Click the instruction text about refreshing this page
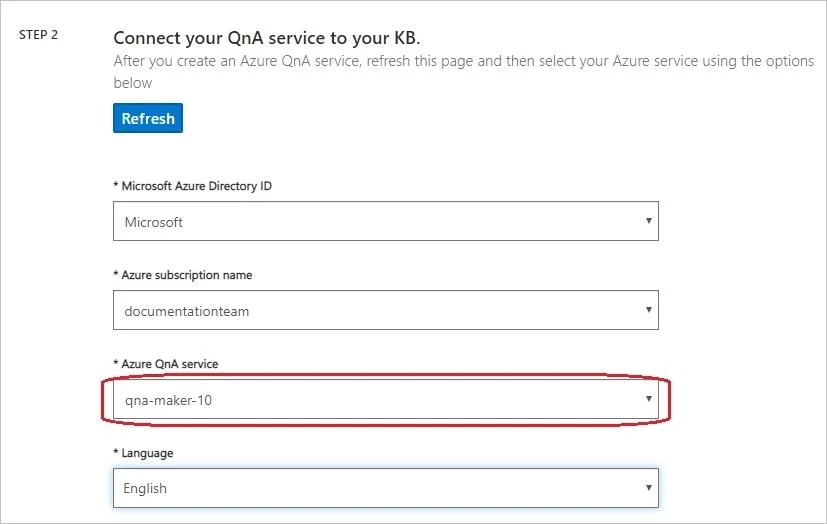 [464, 72]
